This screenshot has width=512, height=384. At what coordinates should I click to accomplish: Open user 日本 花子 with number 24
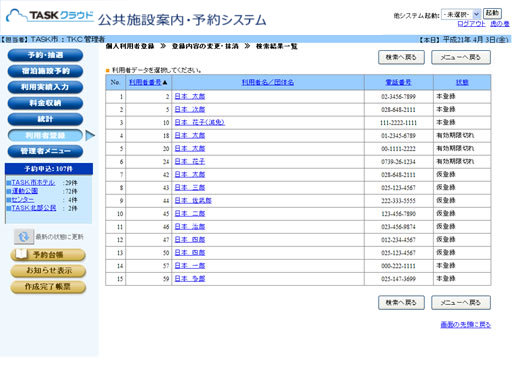[190, 161]
